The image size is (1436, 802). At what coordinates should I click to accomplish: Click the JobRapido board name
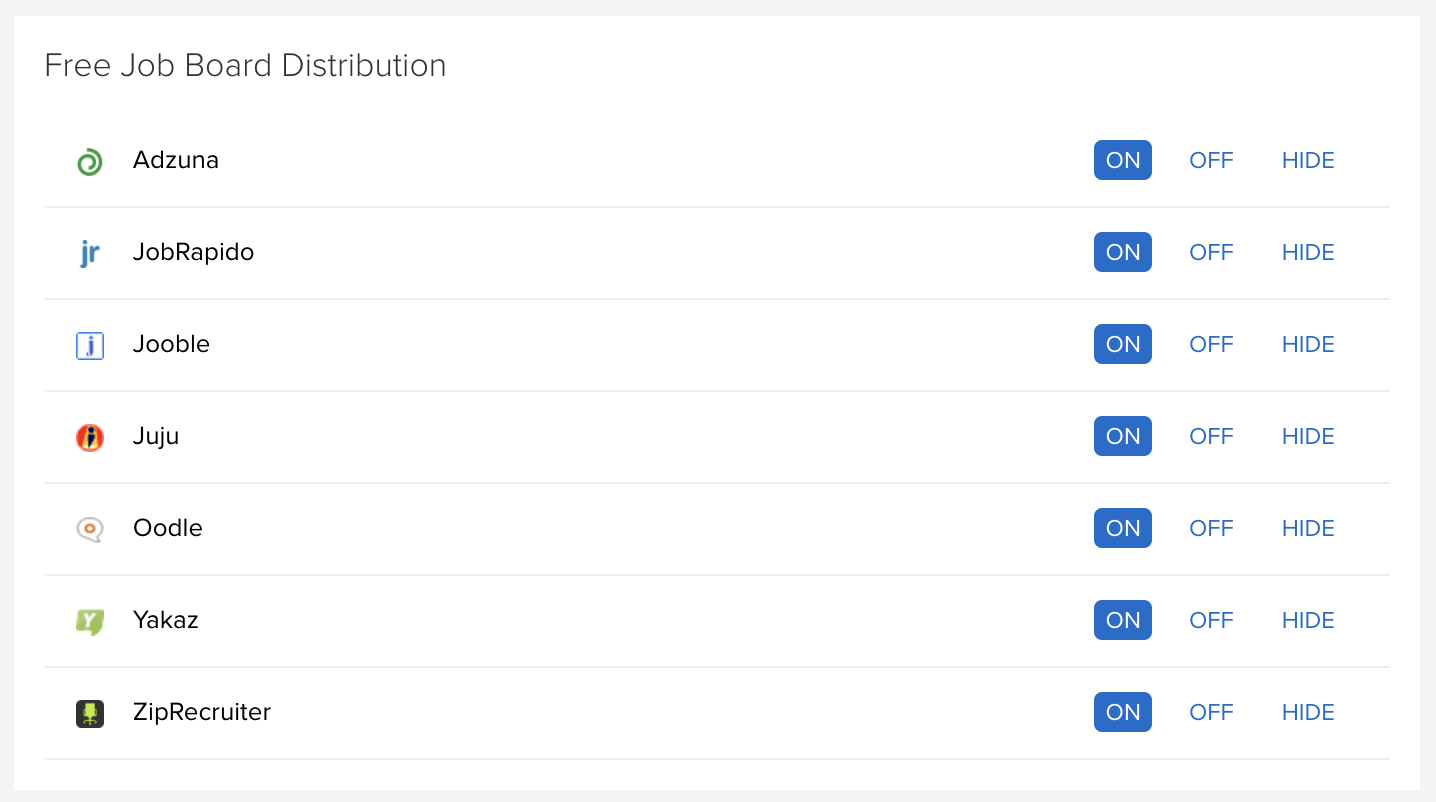(x=193, y=252)
